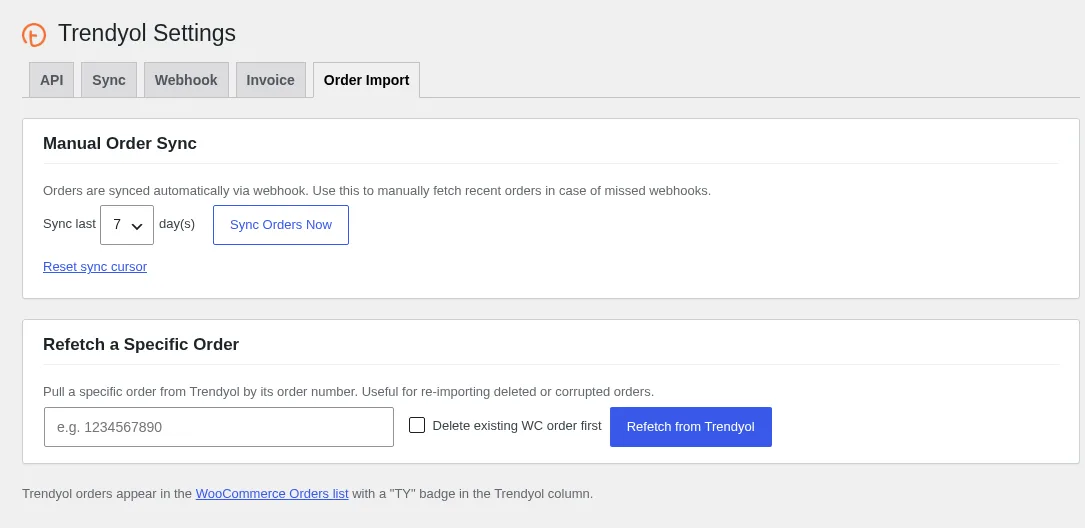
Task: Go to the Webhook tab
Action: point(186,80)
